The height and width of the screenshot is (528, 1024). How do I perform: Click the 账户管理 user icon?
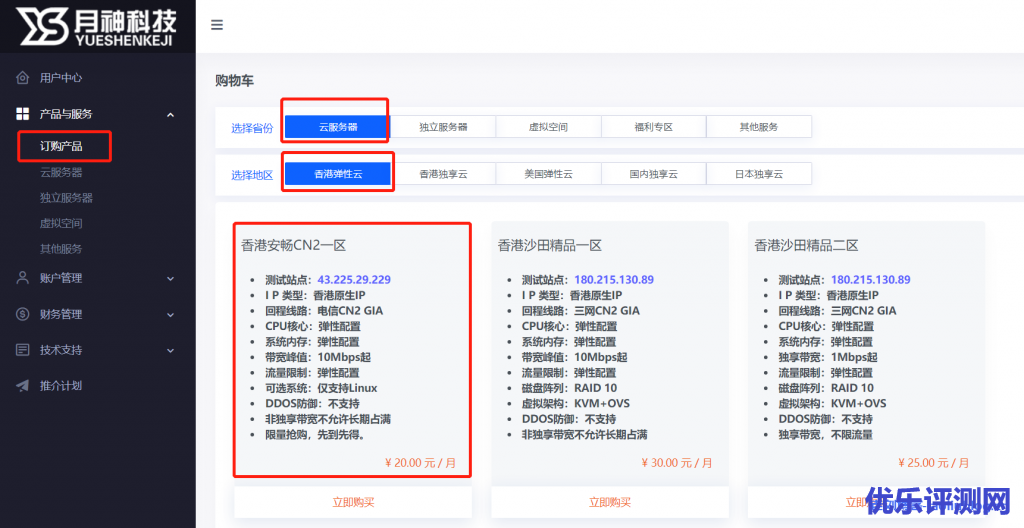[22, 278]
